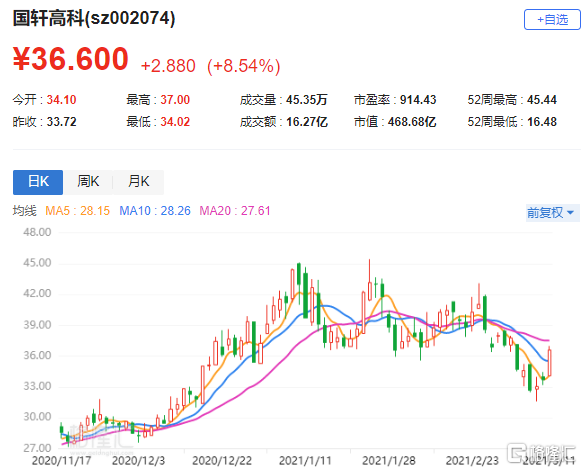Viewport: 582px width, 470px height.
Task: Click the 2020/11/17 date axis label
Action: 62,461
